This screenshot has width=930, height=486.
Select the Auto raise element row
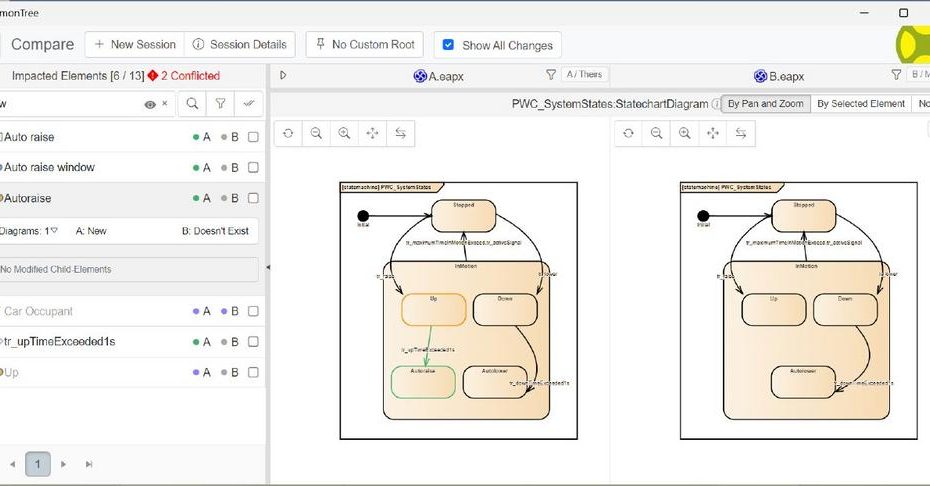(x=132, y=137)
